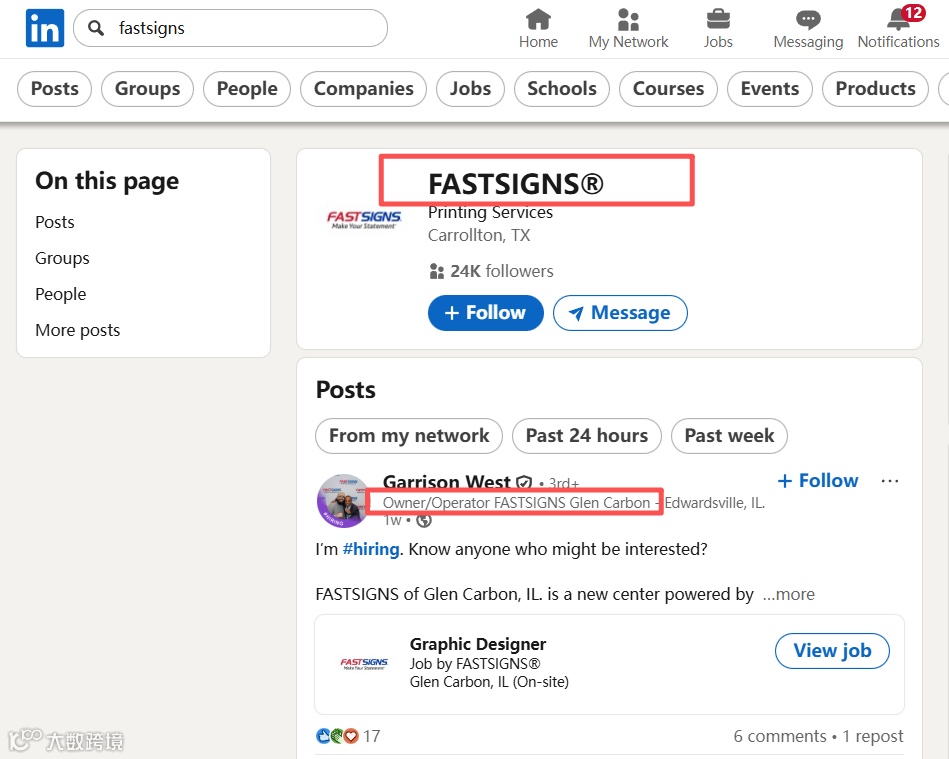The height and width of the screenshot is (759, 949).
Task: Open the 1 repost link
Action: [x=873, y=737]
